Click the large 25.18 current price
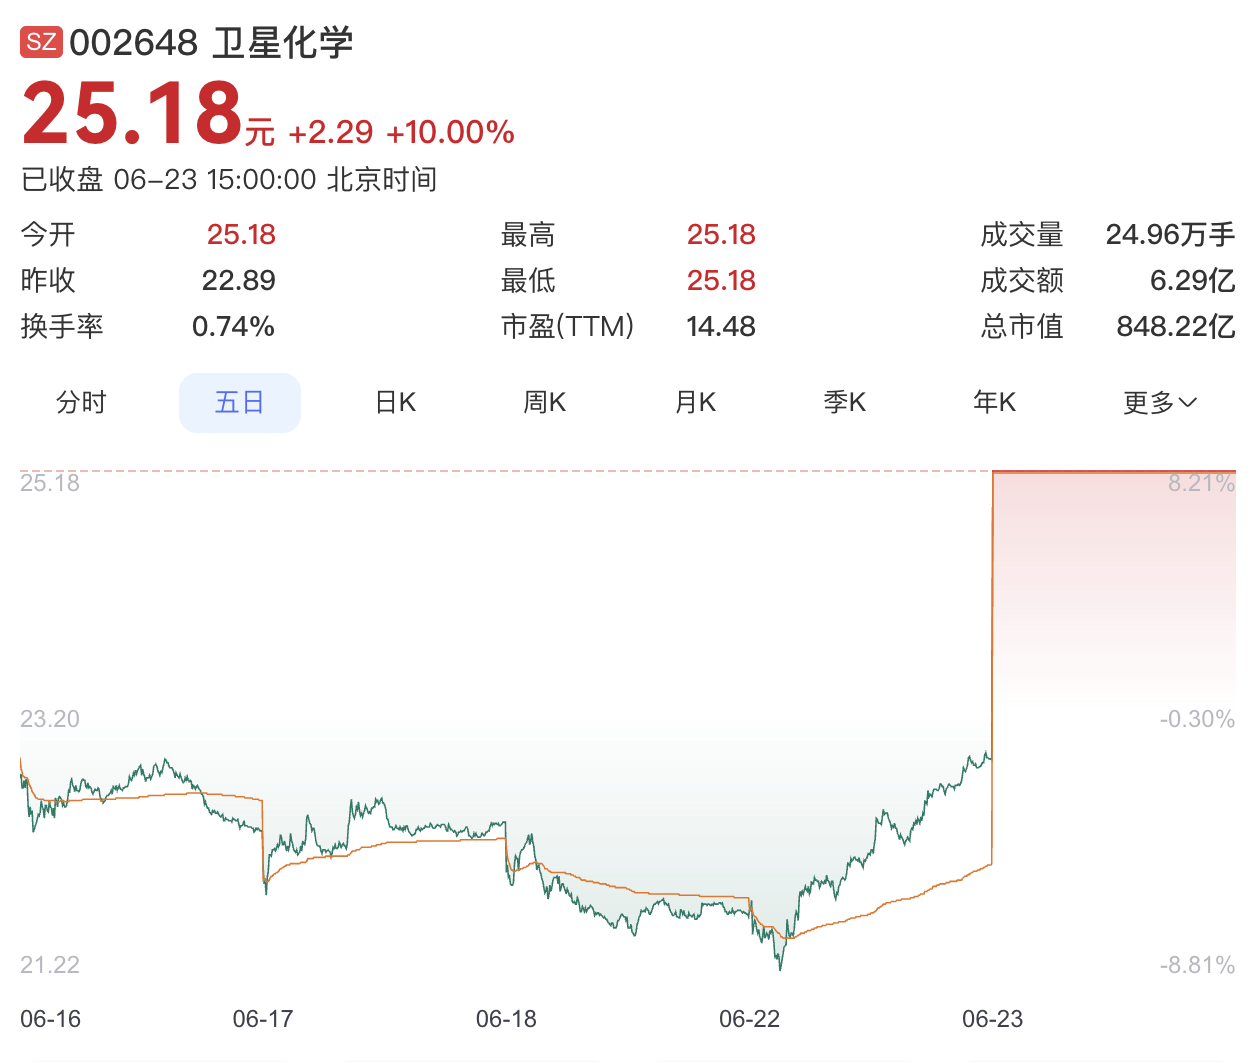 coord(133,112)
